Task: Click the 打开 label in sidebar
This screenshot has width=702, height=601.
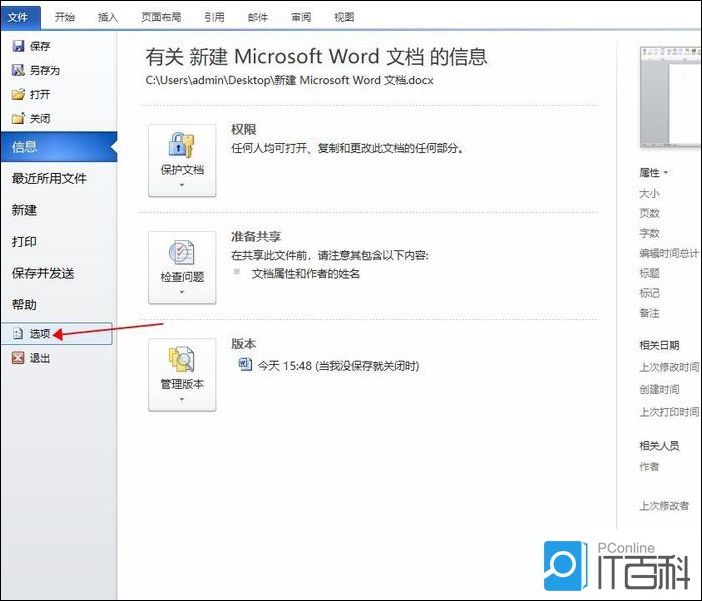Action: 40,94
